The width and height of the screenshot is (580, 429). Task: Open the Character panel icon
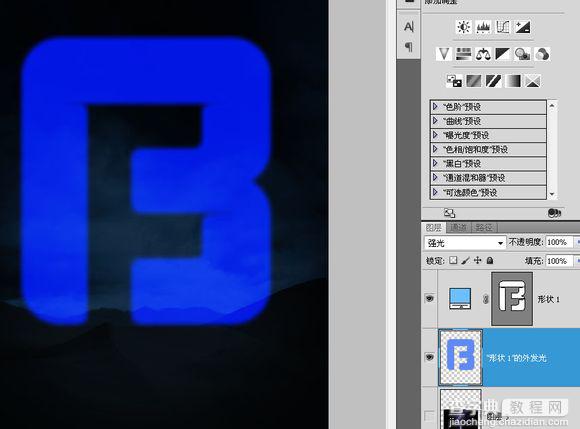tap(408, 27)
